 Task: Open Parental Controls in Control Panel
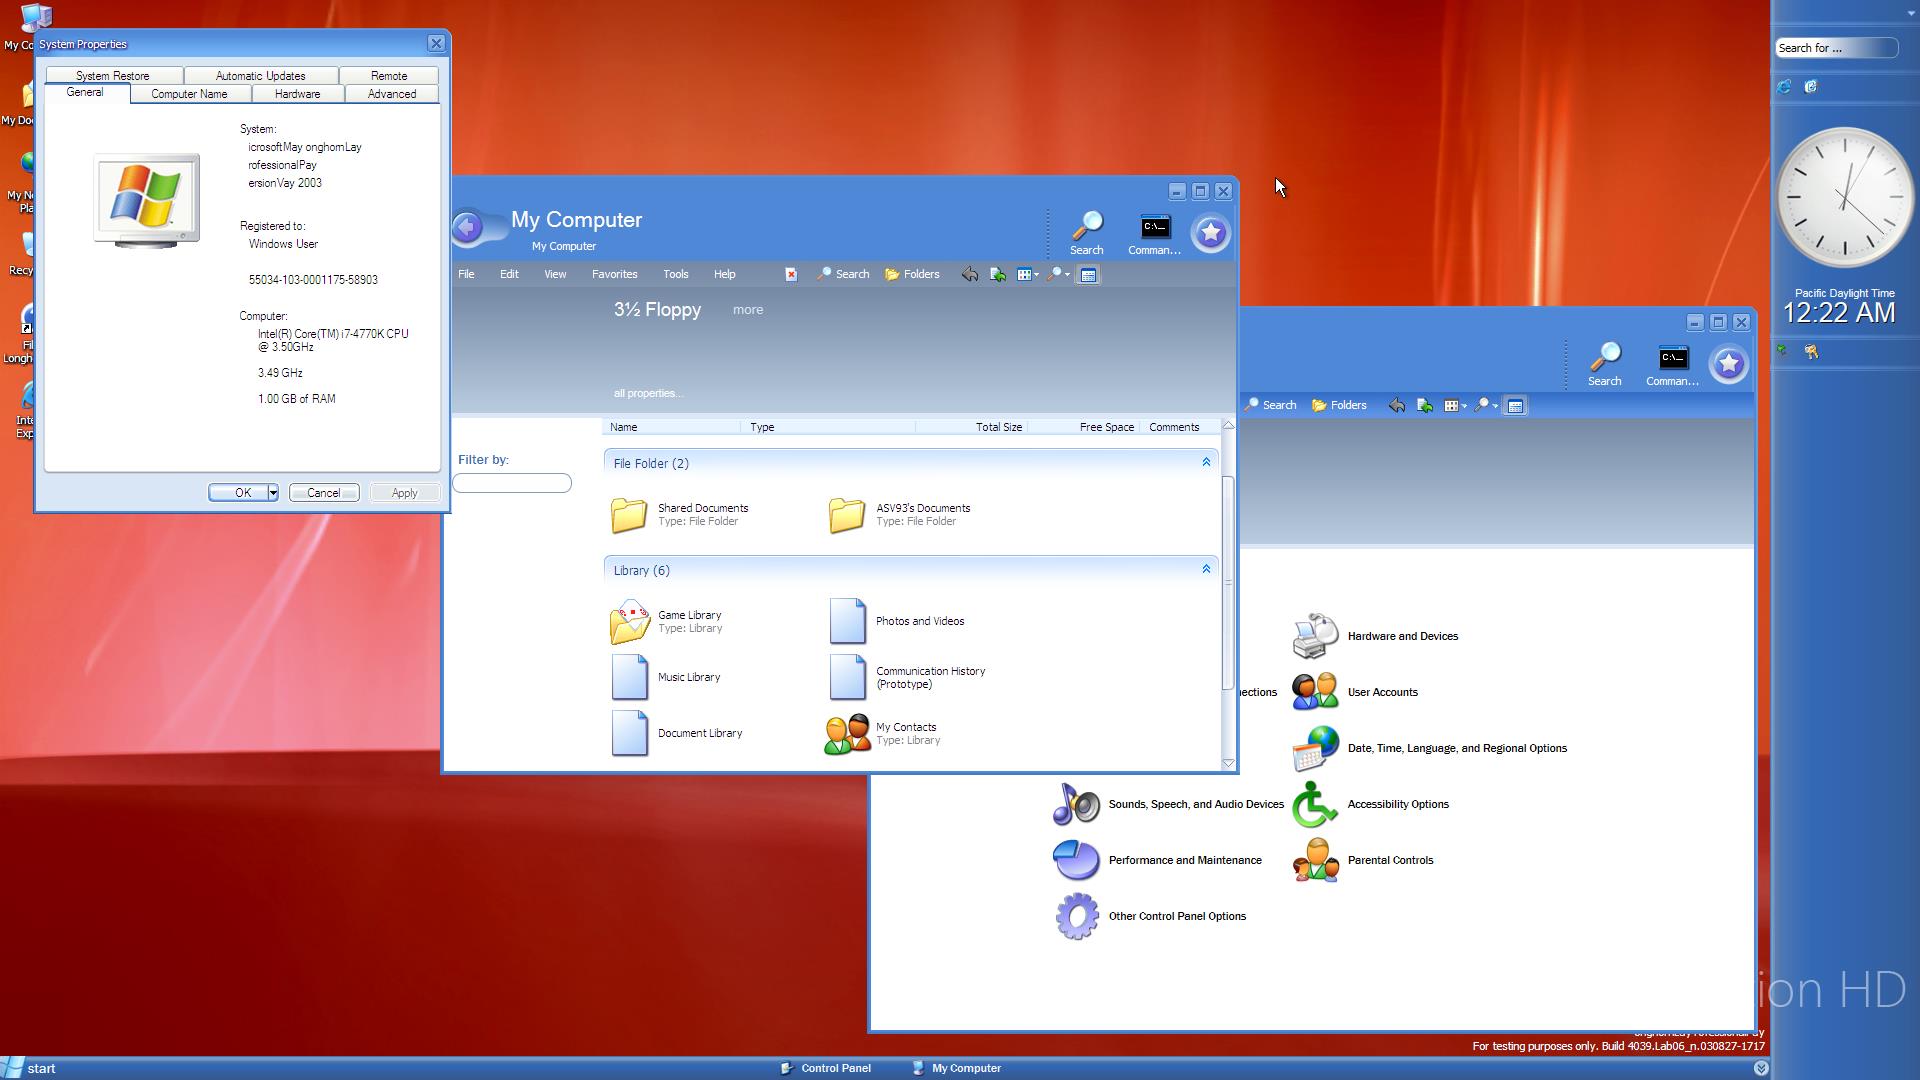pos(1389,860)
